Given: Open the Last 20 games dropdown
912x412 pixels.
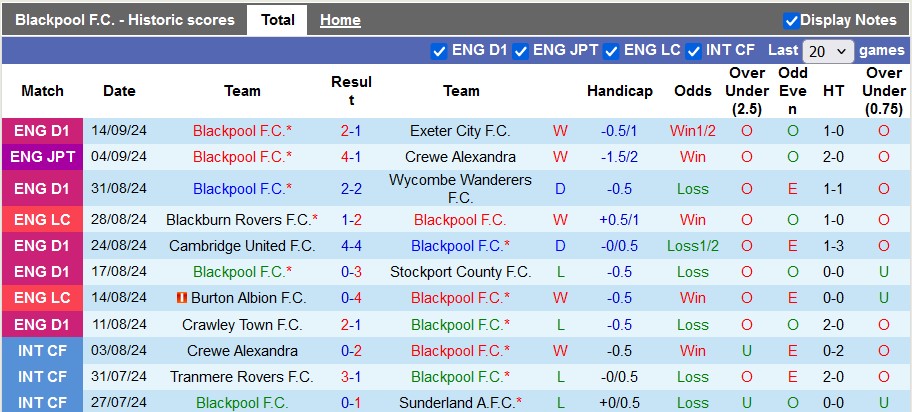Looking at the screenshot, I should pyautogui.click(x=828, y=51).
